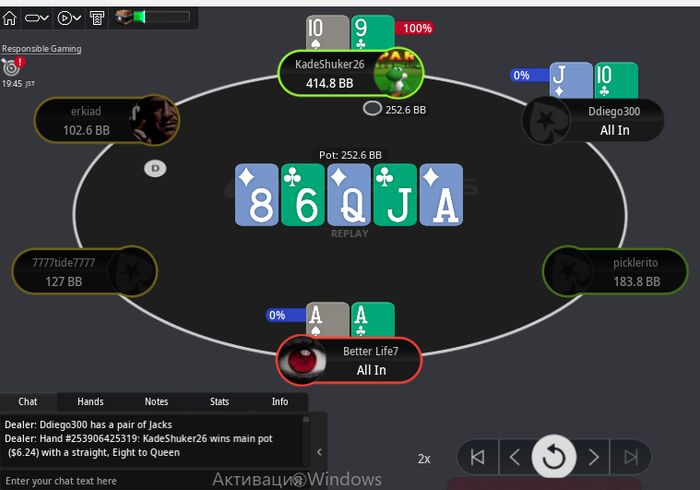Step forward one action in replay

(x=593, y=457)
